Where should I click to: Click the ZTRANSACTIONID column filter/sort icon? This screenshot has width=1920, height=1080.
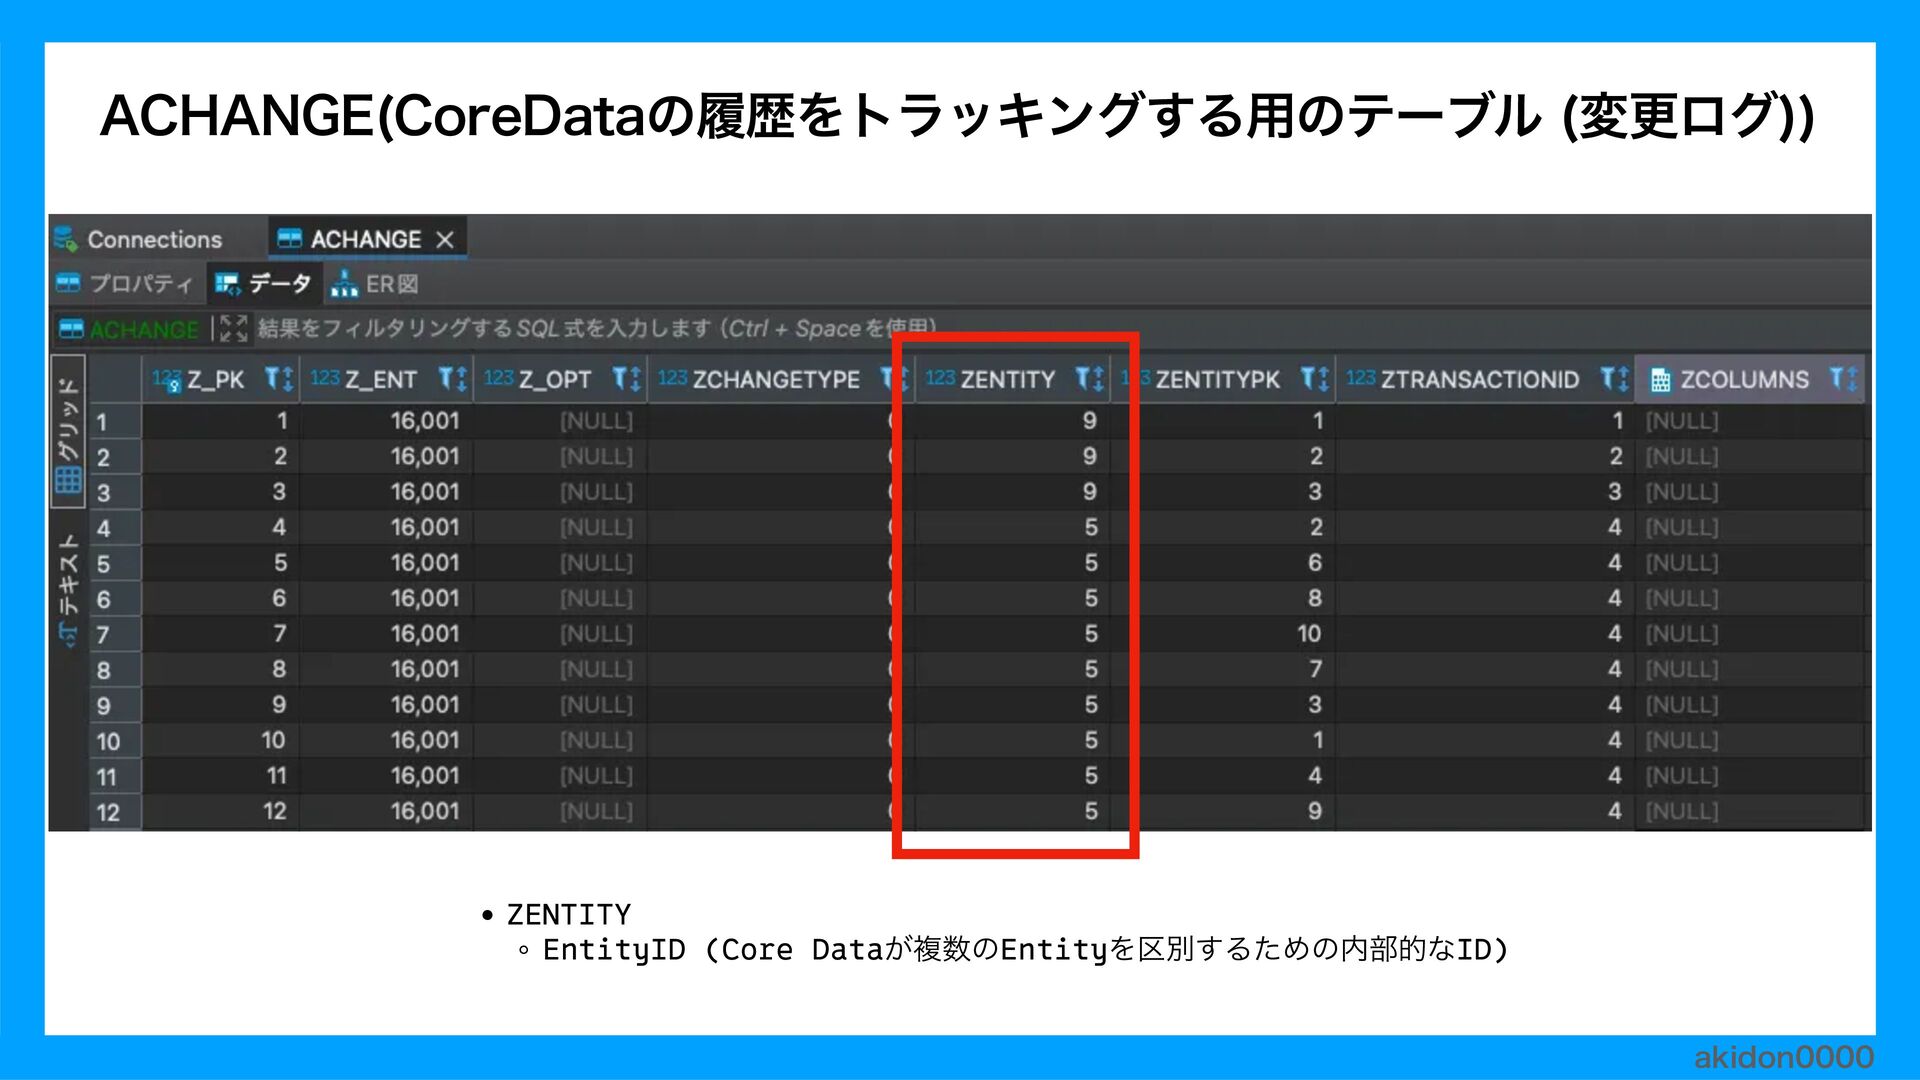tap(1614, 379)
